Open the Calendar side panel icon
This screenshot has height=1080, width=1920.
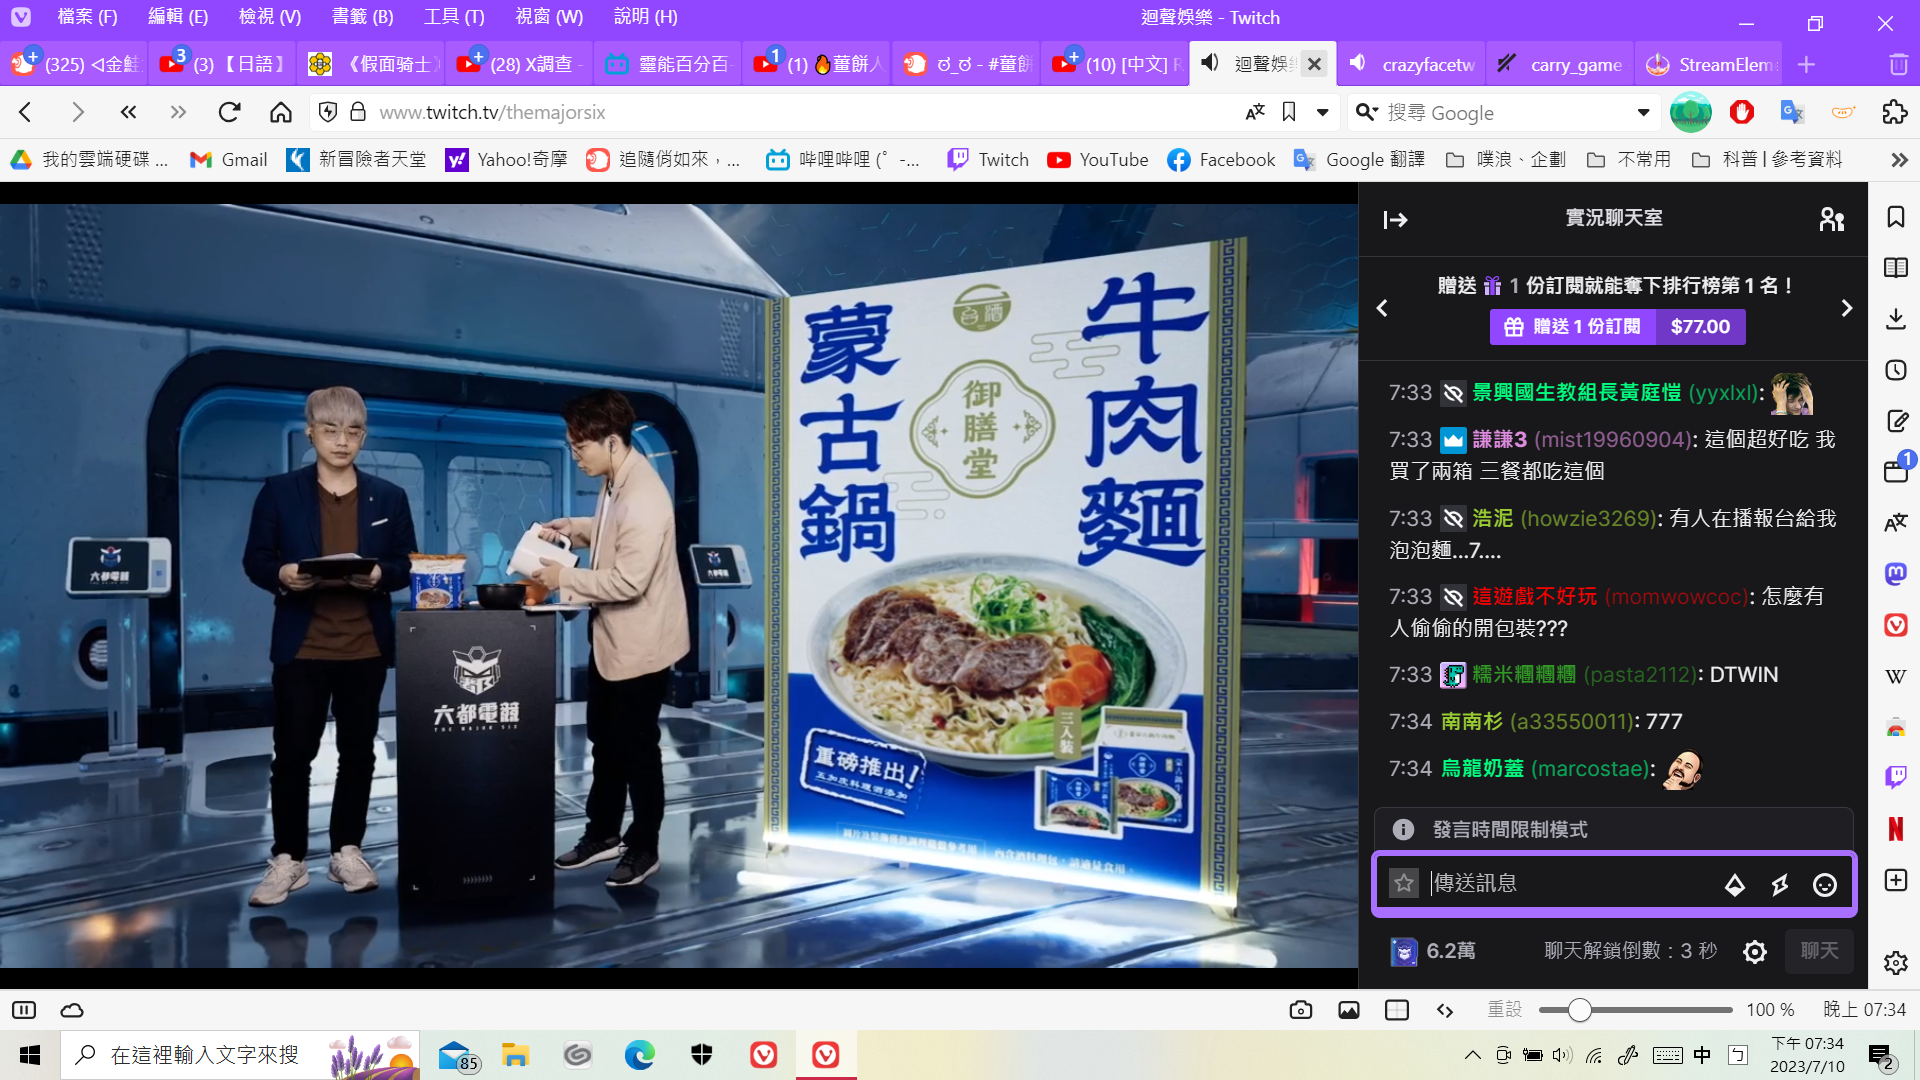point(1896,471)
